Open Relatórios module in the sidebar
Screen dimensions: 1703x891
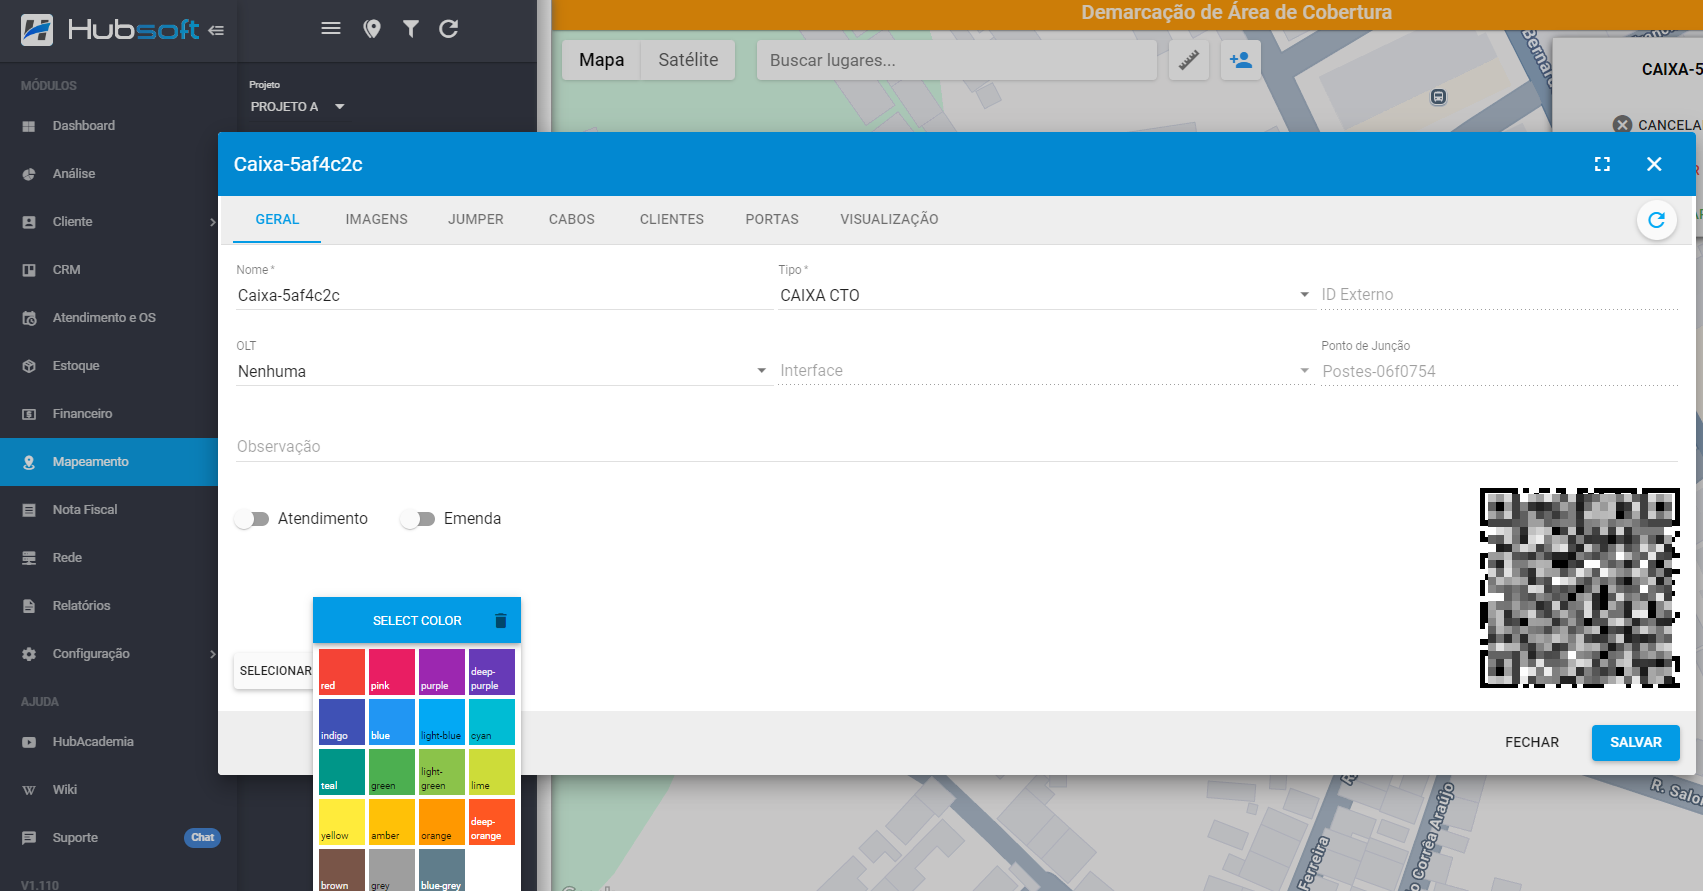coord(109,606)
